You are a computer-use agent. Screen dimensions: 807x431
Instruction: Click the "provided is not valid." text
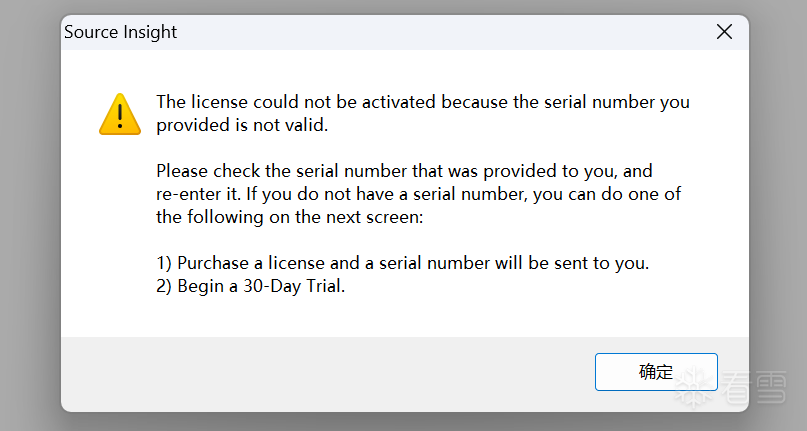point(241,125)
